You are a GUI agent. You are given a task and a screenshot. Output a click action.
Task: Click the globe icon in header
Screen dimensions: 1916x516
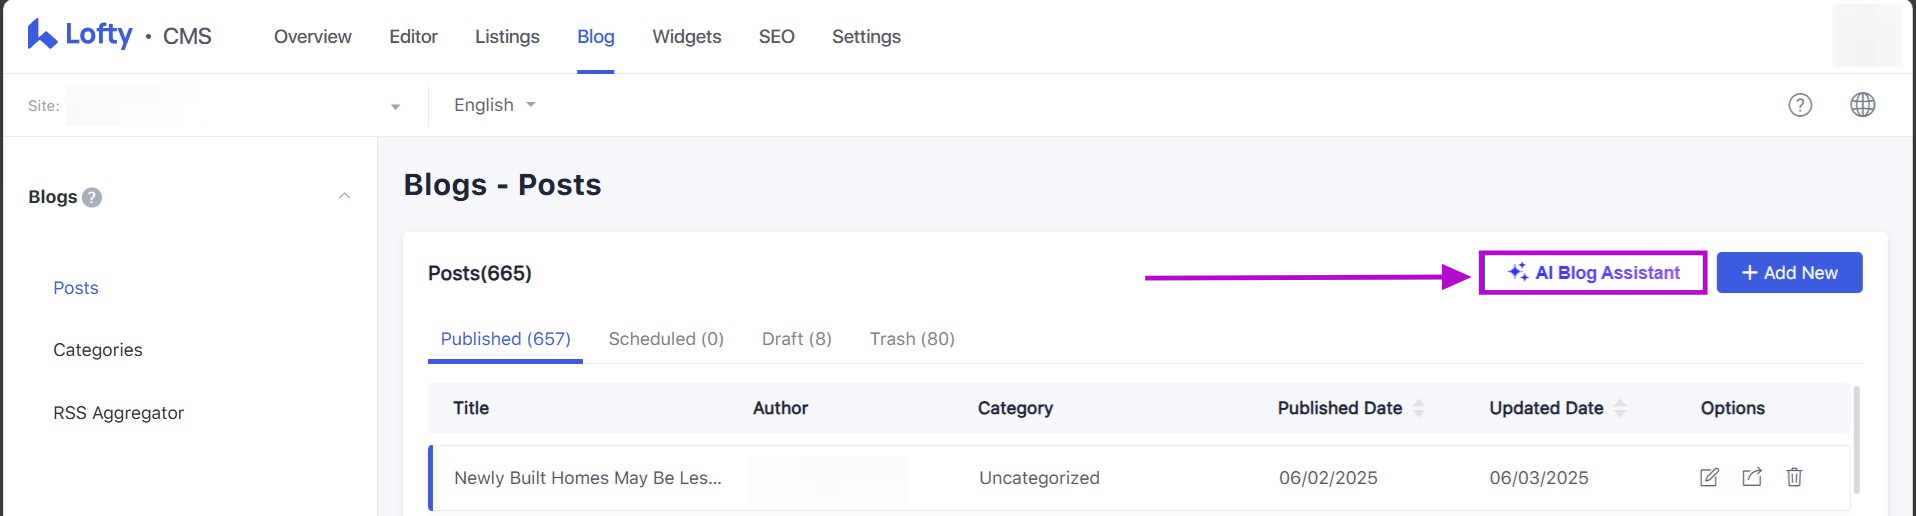point(1862,105)
